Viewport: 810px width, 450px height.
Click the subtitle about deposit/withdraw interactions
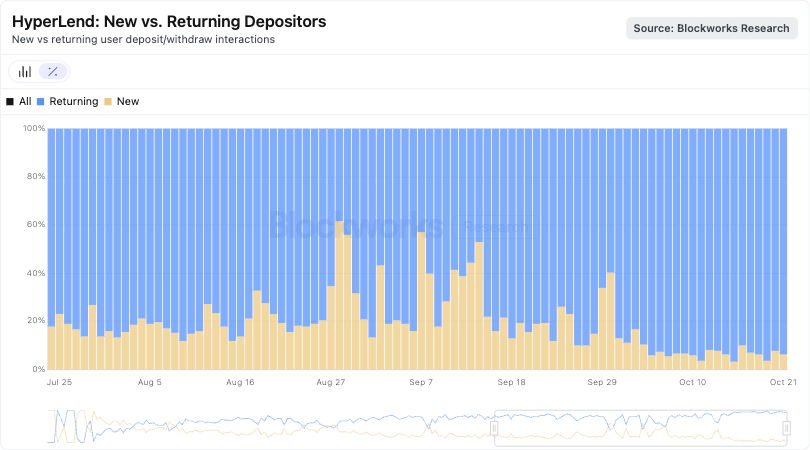point(143,40)
